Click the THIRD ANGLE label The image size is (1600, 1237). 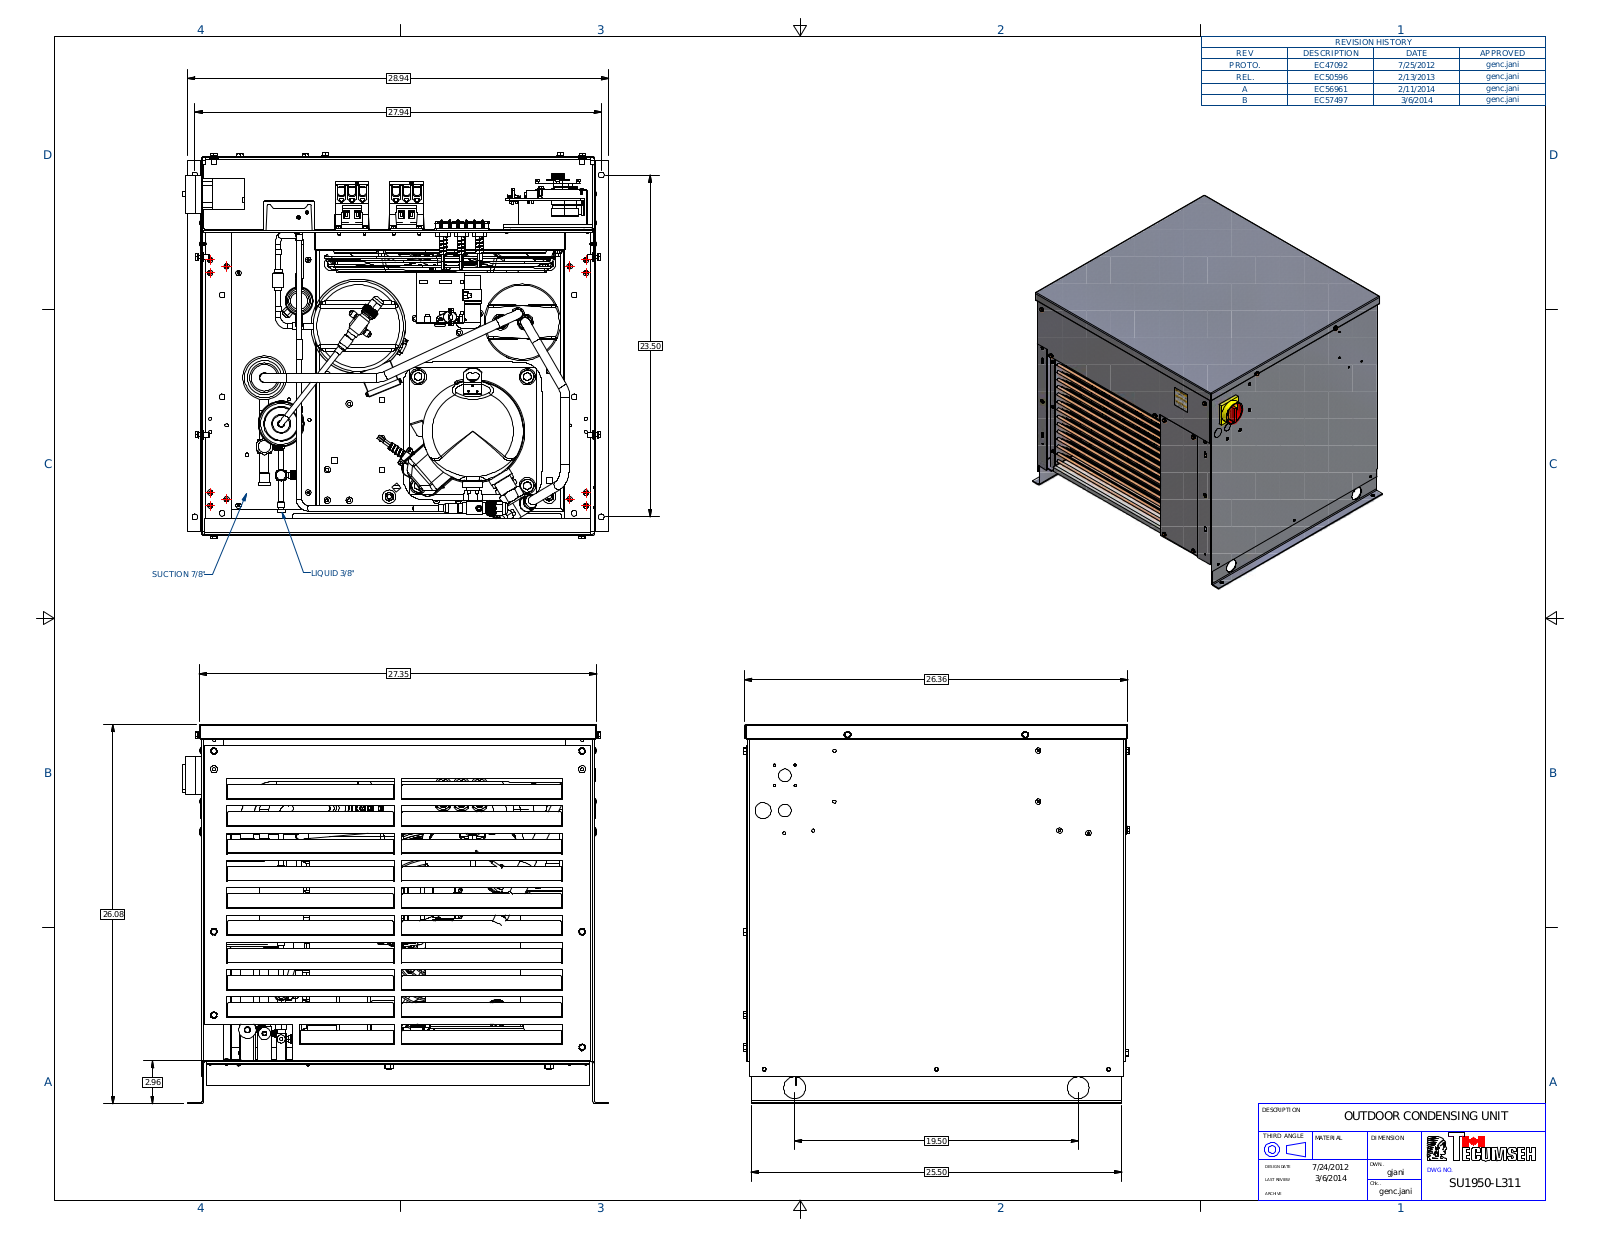[x=1283, y=1136]
